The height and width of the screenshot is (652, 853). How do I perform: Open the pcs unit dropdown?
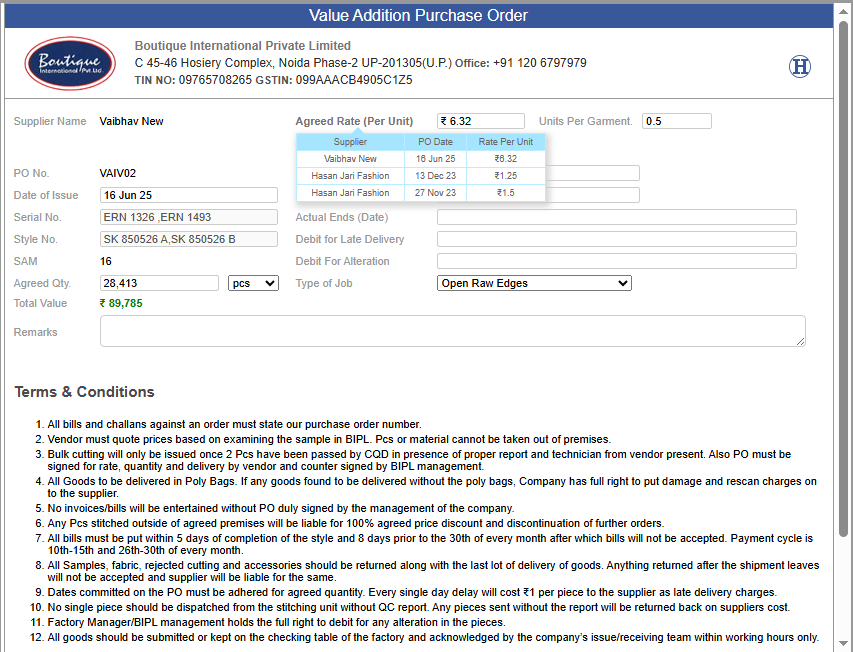pyautogui.click(x=253, y=283)
